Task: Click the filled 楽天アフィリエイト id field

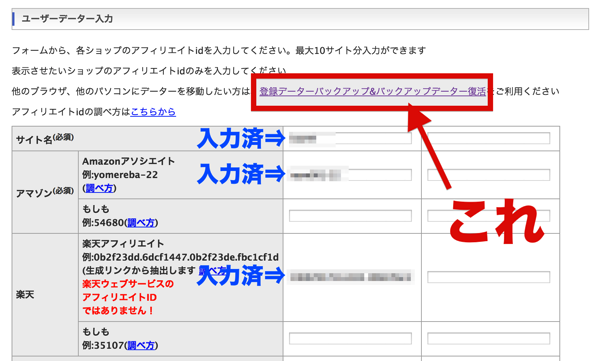Action: click(350, 277)
